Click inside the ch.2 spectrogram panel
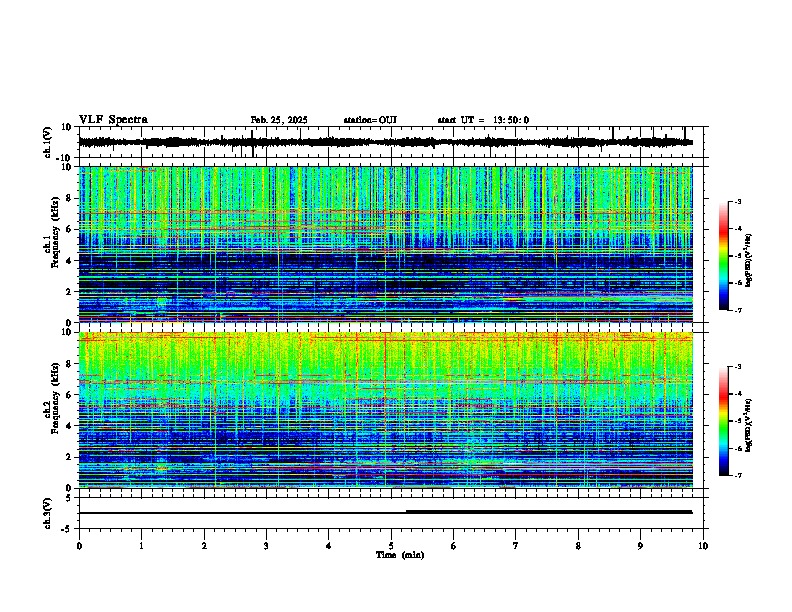 pyautogui.click(x=385, y=410)
